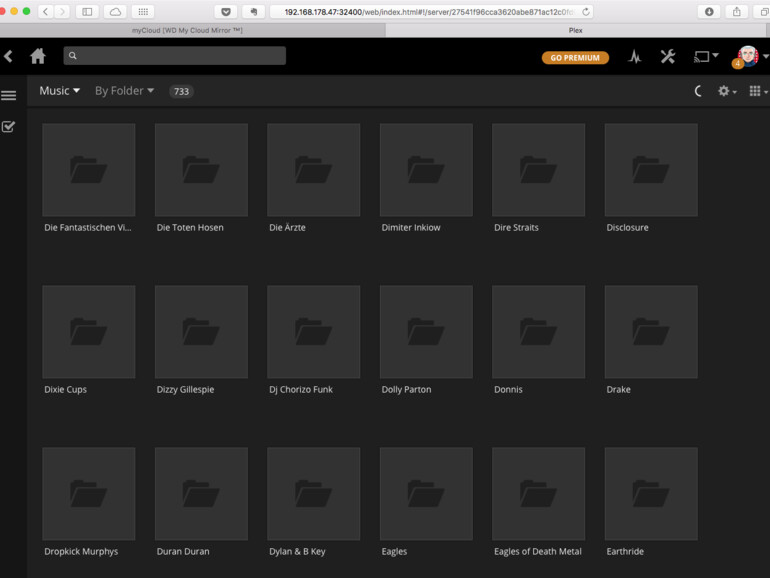Open the Dropkick Murphys folder thumbnail
Image resolution: width=770 pixels, height=578 pixels.
pos(89,494)
